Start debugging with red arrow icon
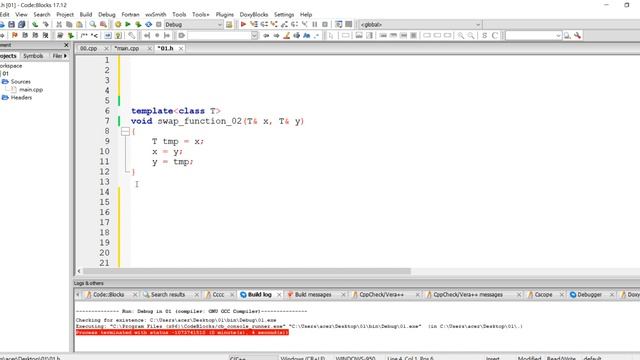This screenshot has height=360, width=640. tap(243, 24)
